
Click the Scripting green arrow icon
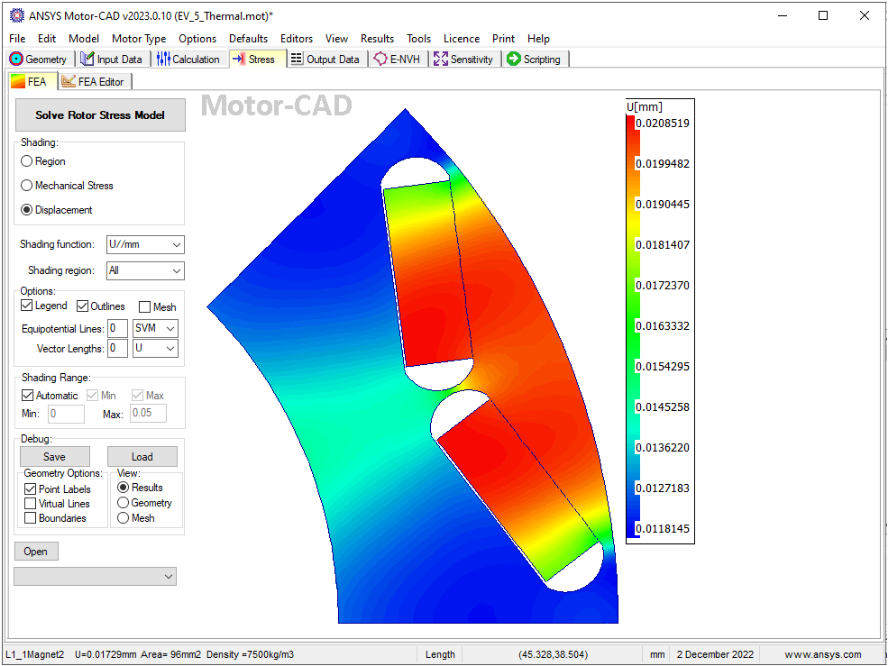tap(514, 59)
